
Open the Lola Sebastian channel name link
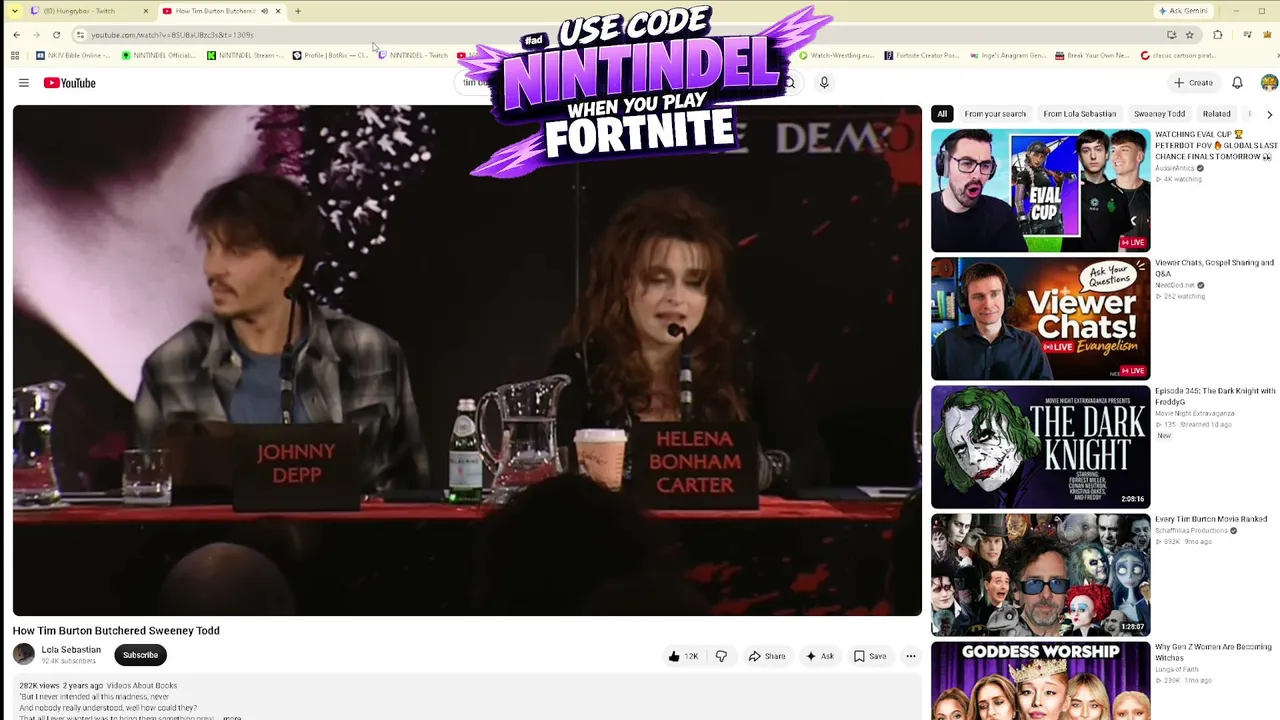(x=71, y=650)
